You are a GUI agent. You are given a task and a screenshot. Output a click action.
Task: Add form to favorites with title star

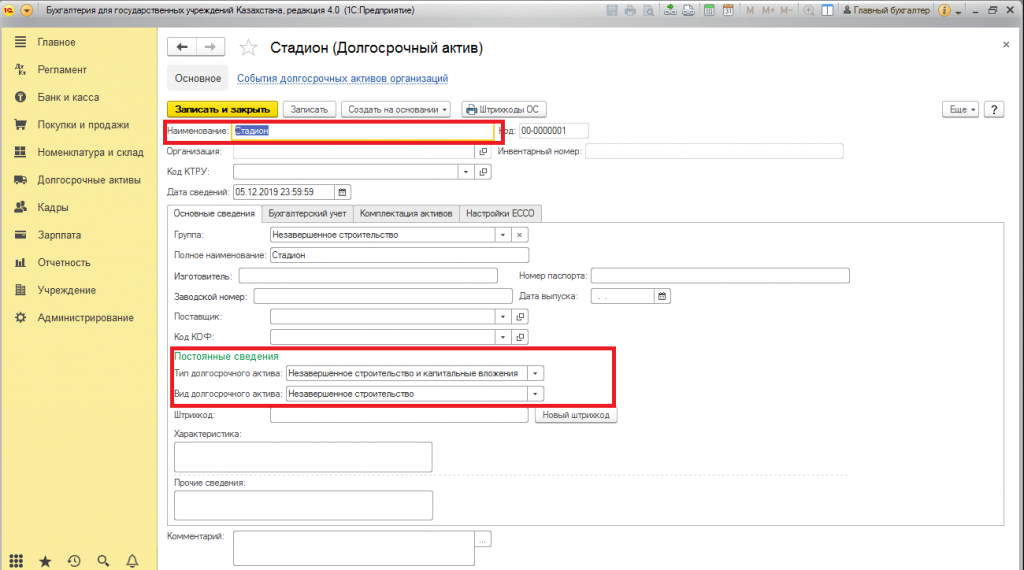[x=250, y=48]
